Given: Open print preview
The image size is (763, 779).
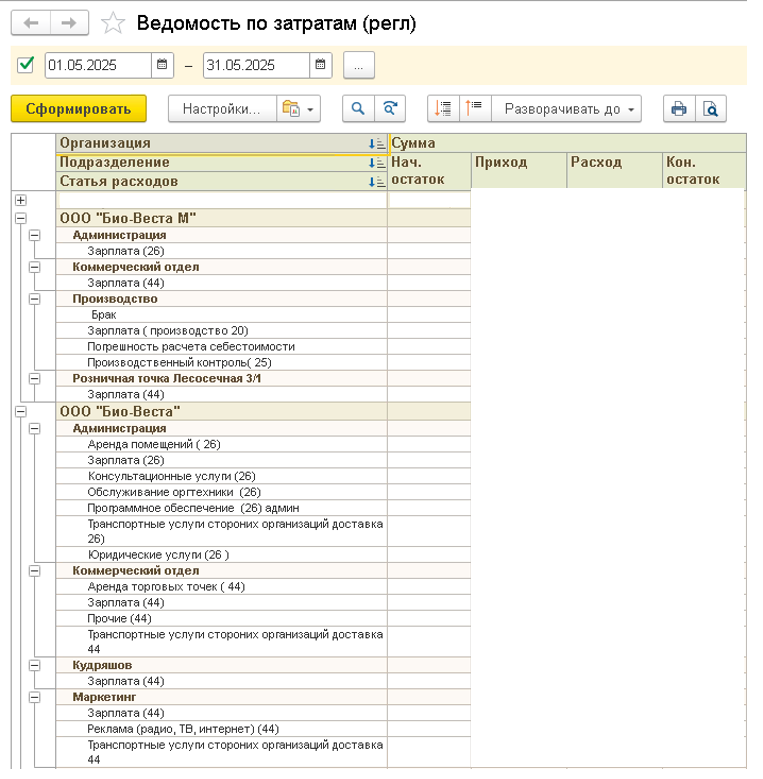Looking at the screenshot, I should (x=710, y=109).
